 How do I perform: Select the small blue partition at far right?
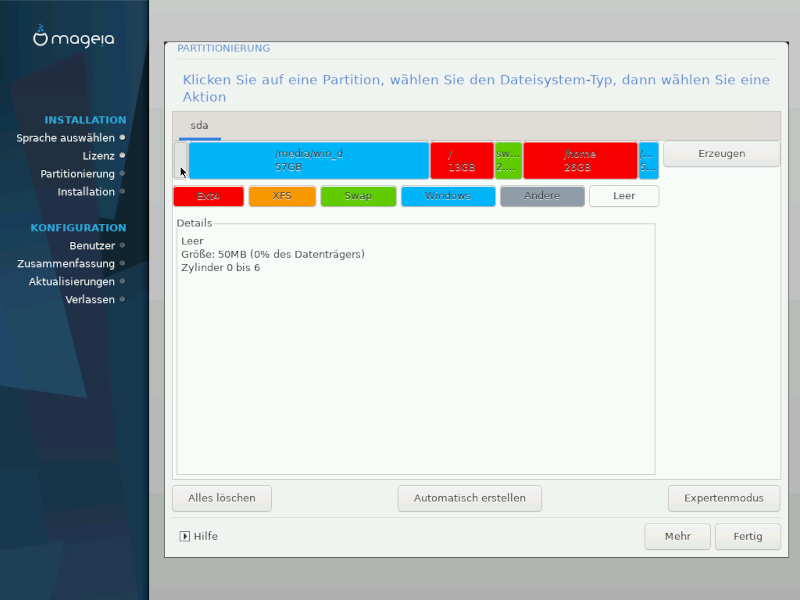[649, 160]
